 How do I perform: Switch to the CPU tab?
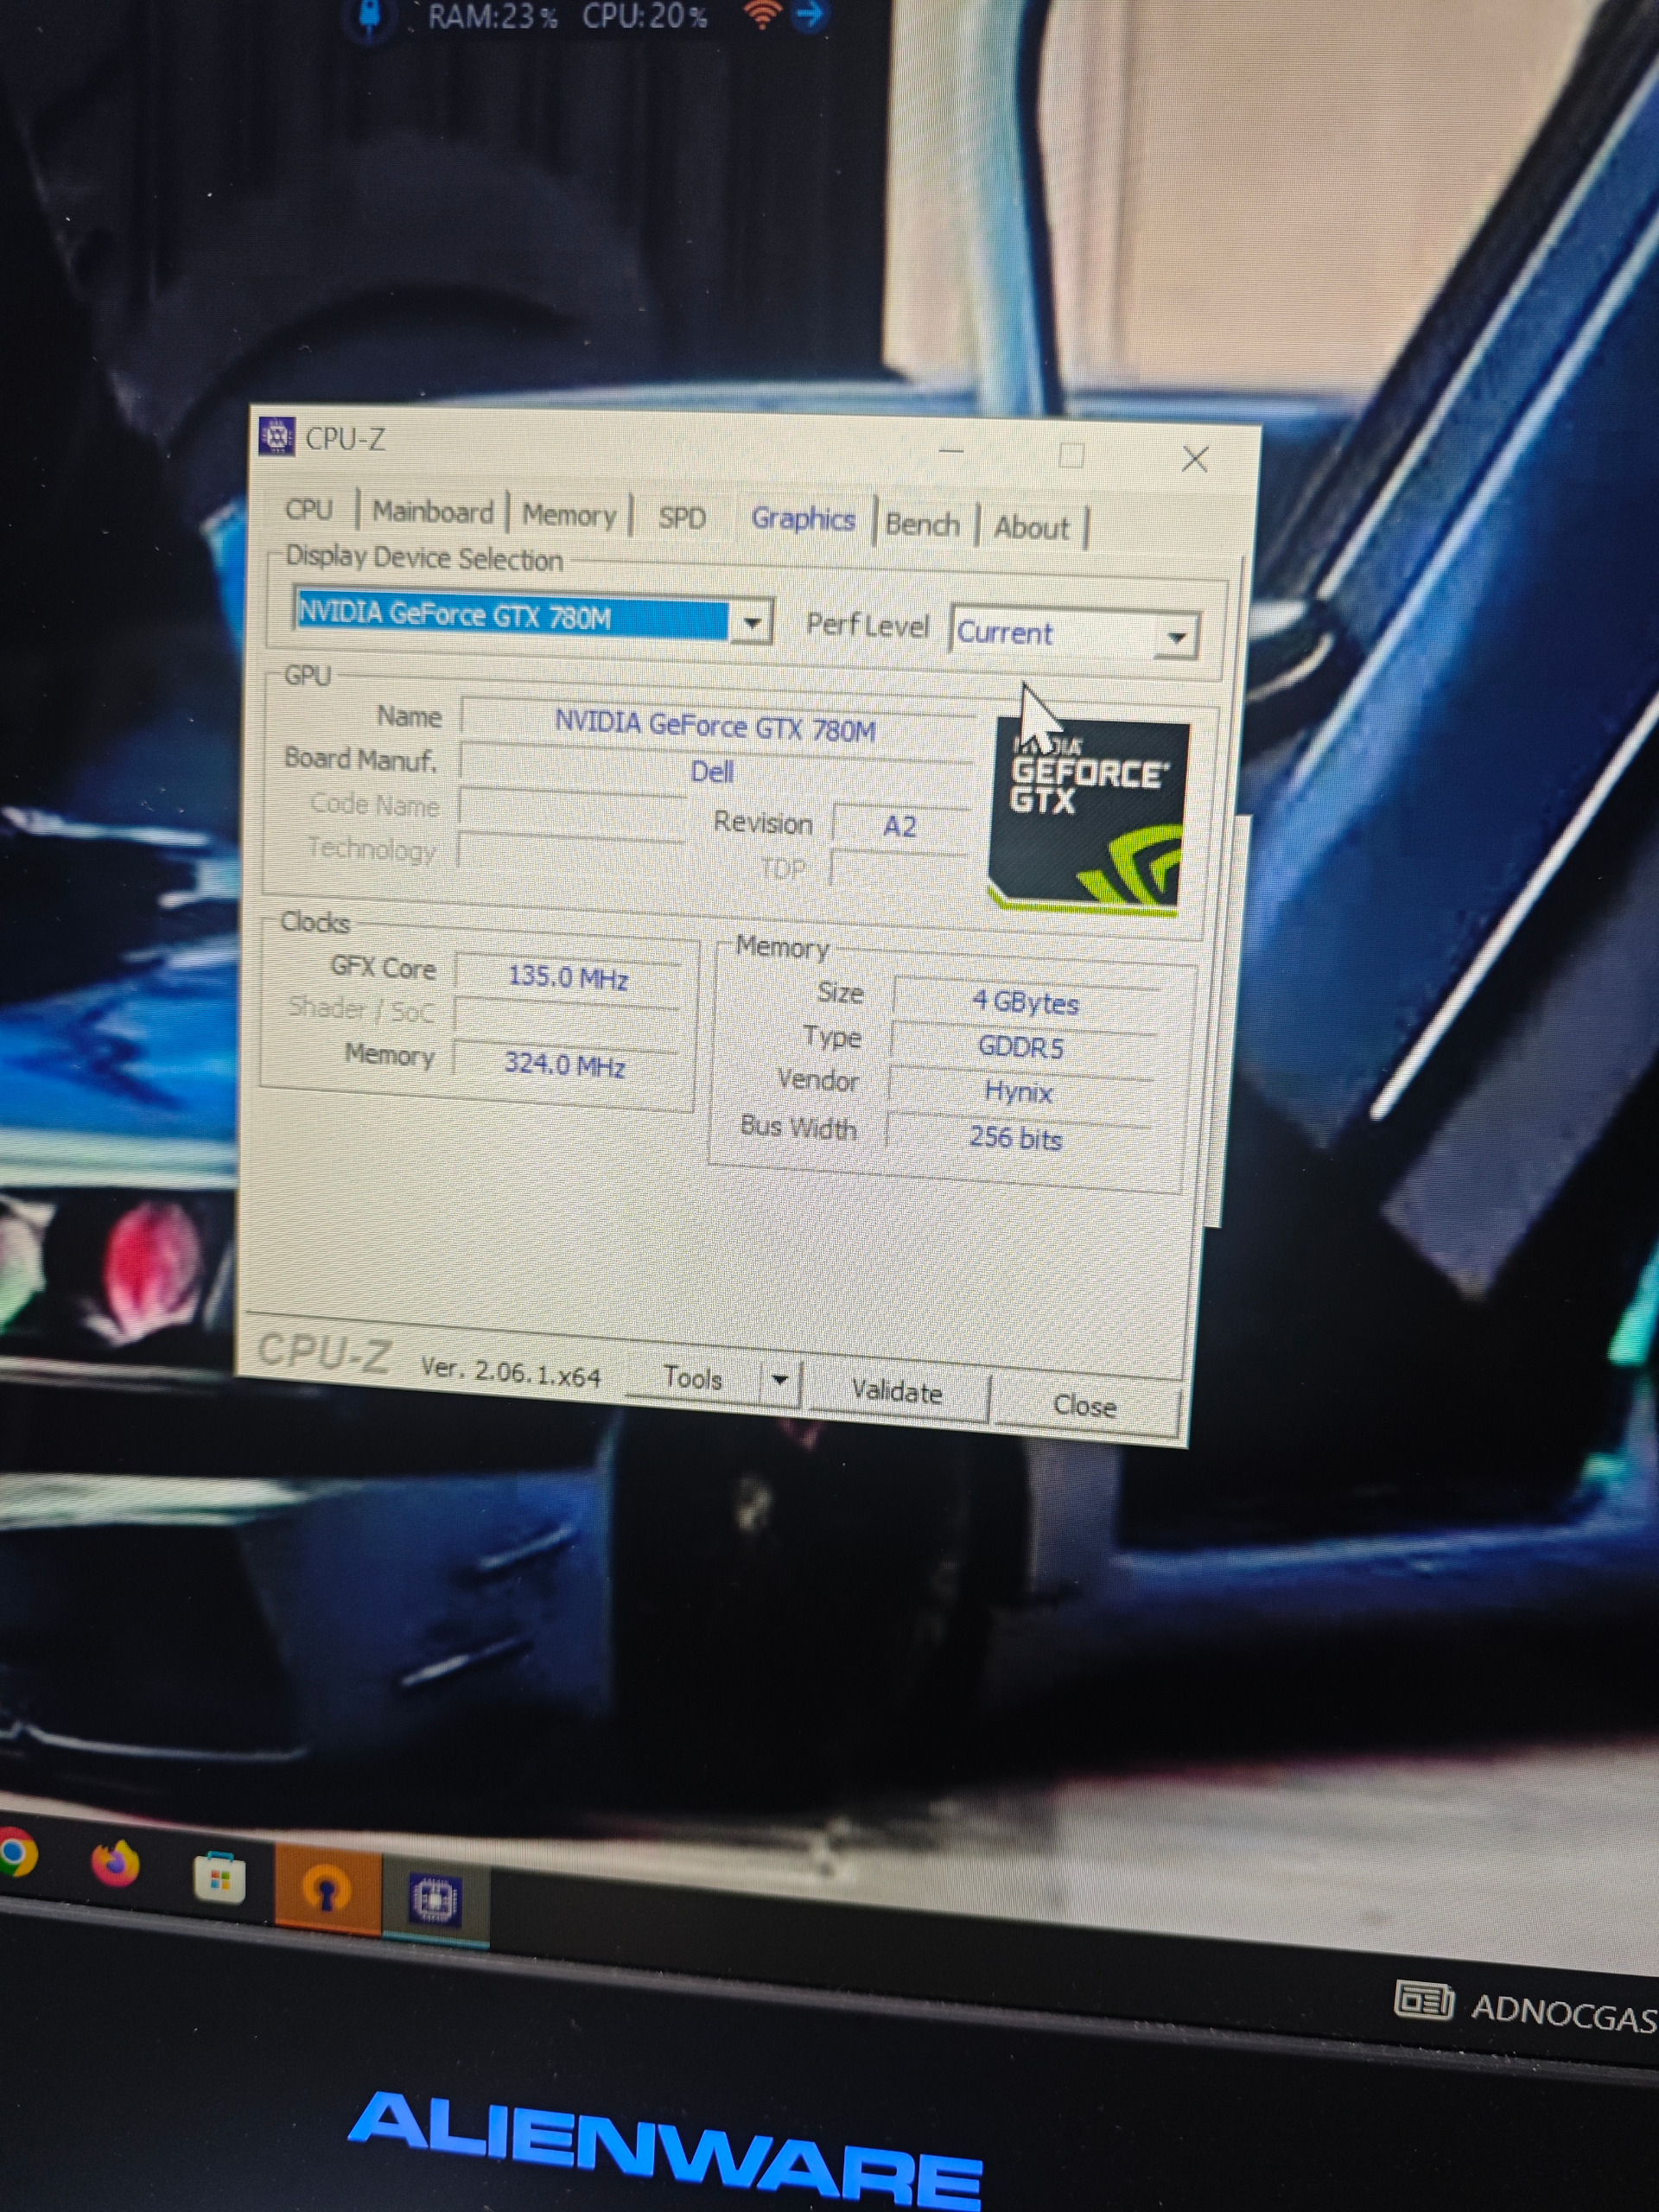coord(309,510)
